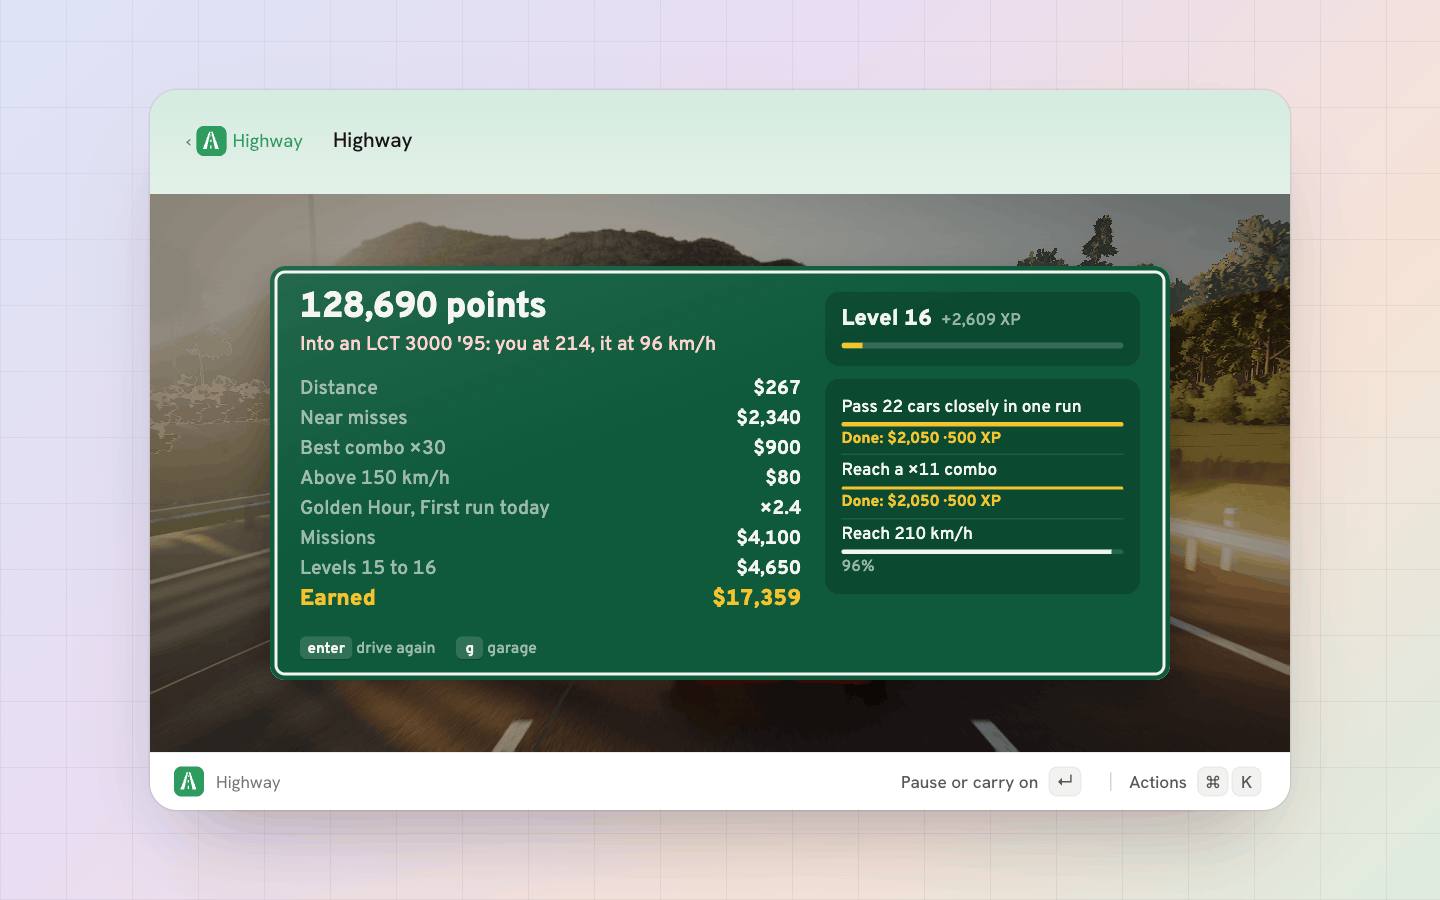Click the Reach 210 km/h progress bar

982,551
